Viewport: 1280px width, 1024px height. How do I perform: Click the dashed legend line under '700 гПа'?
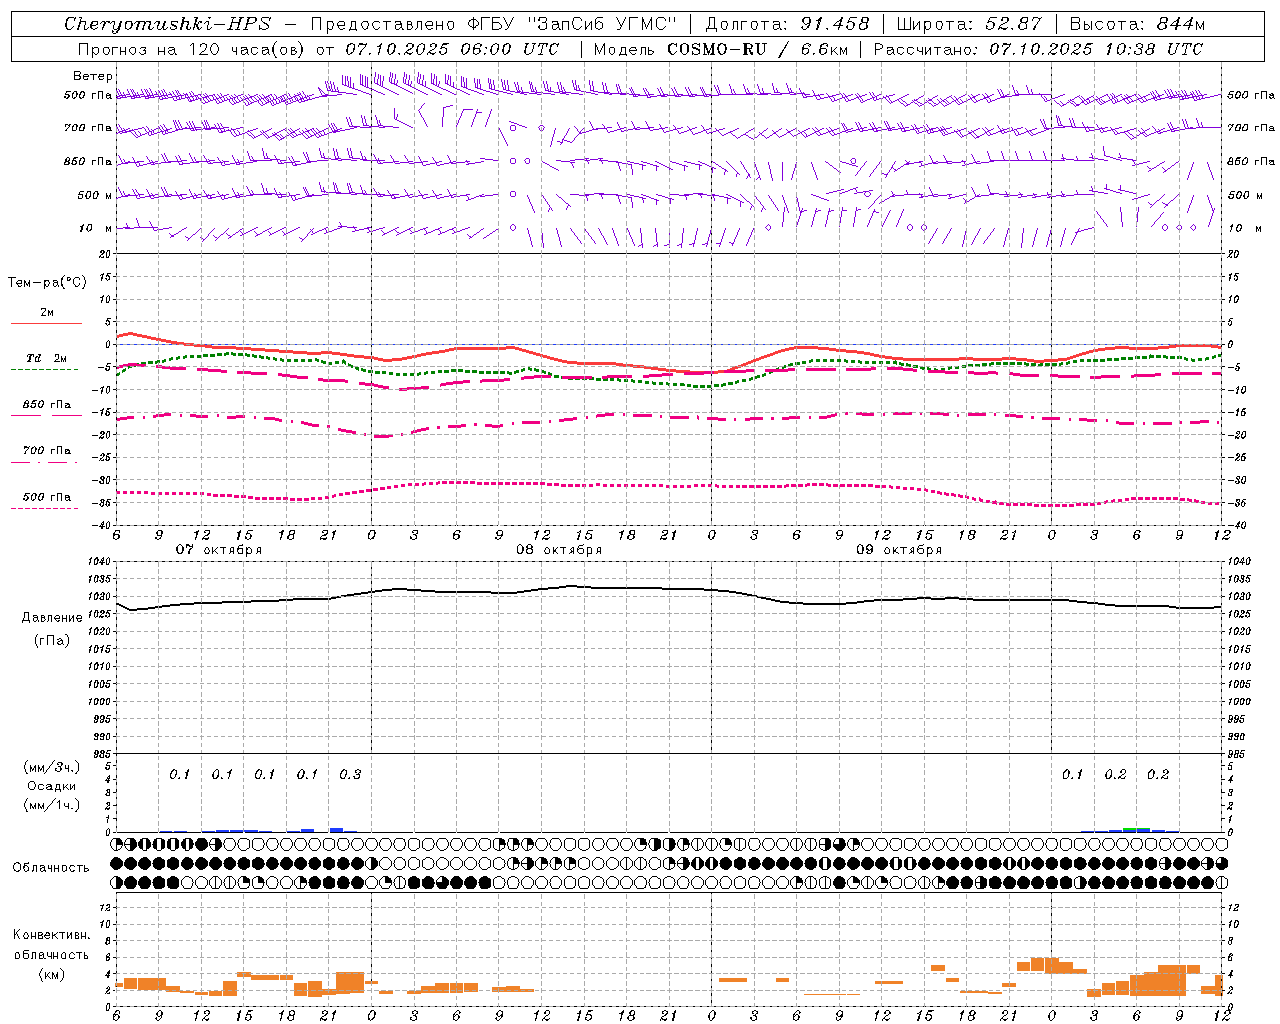tap(45, 462)
